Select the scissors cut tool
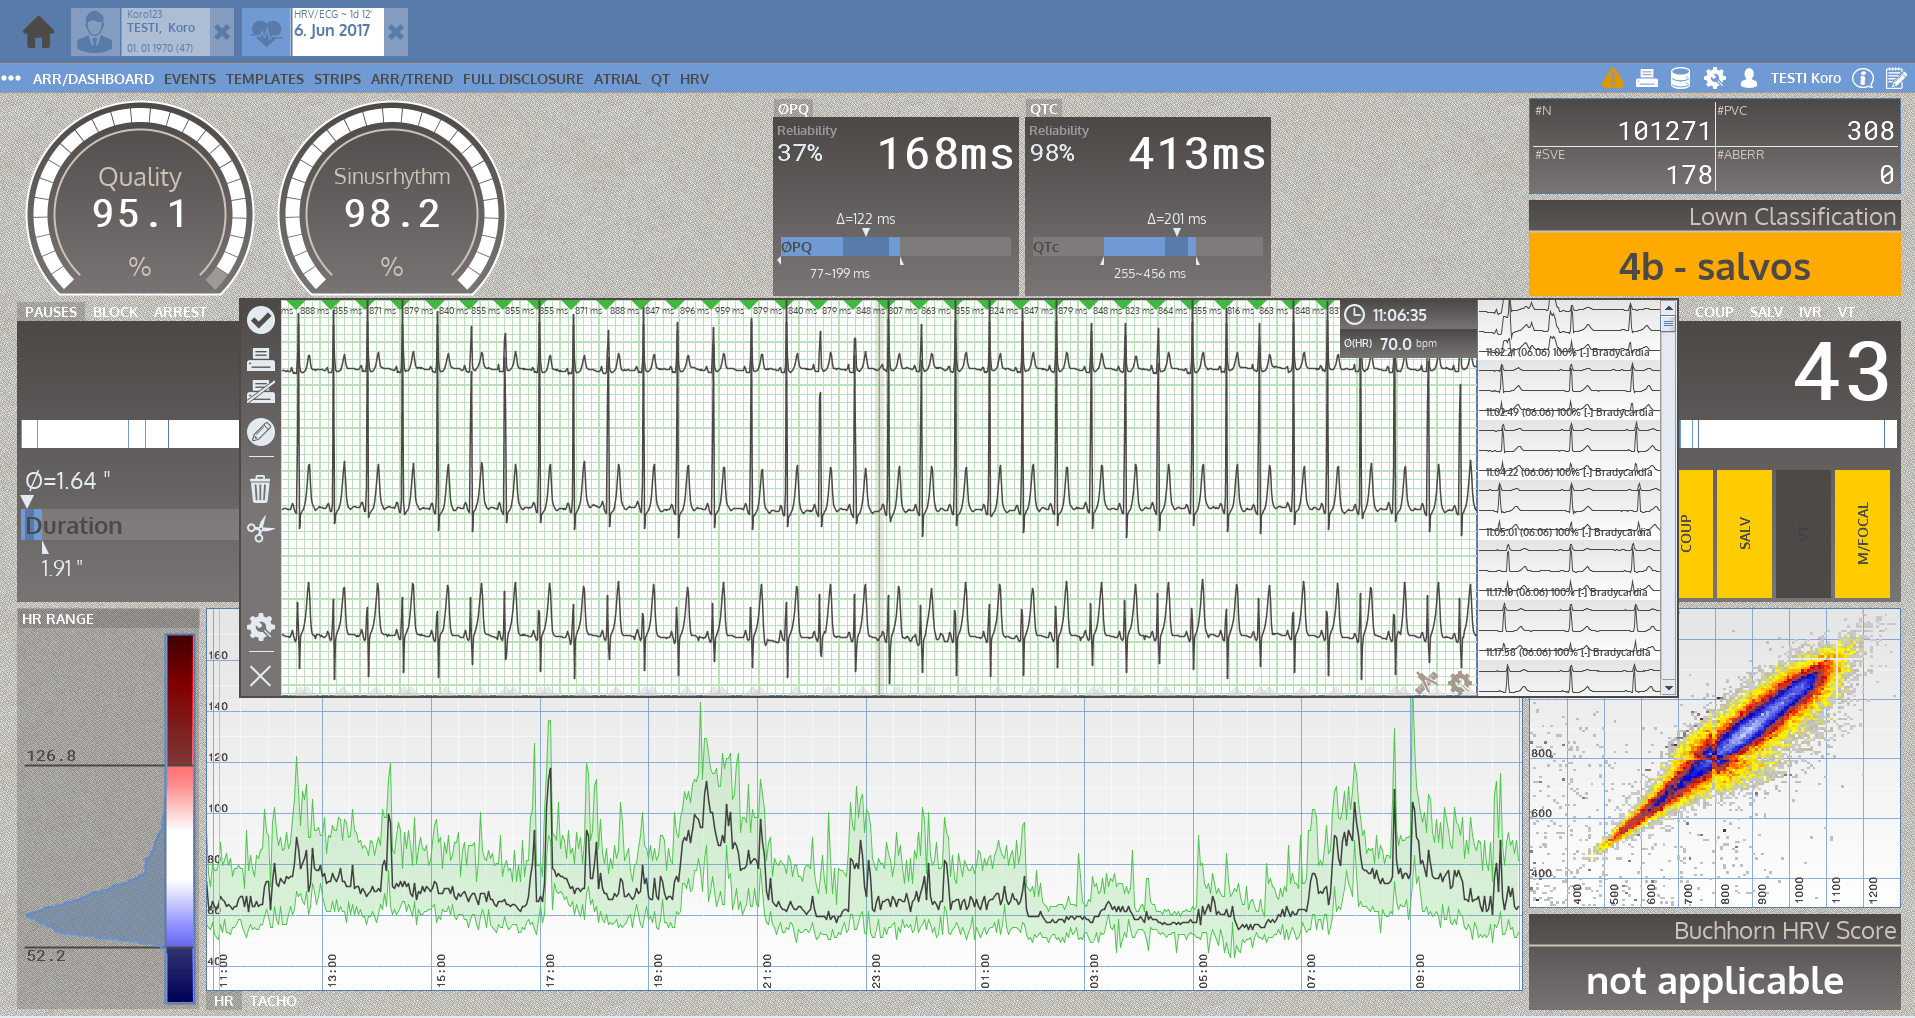Image resolution: width=1915 pixels, height=1018 pixels. coord(260,529)
